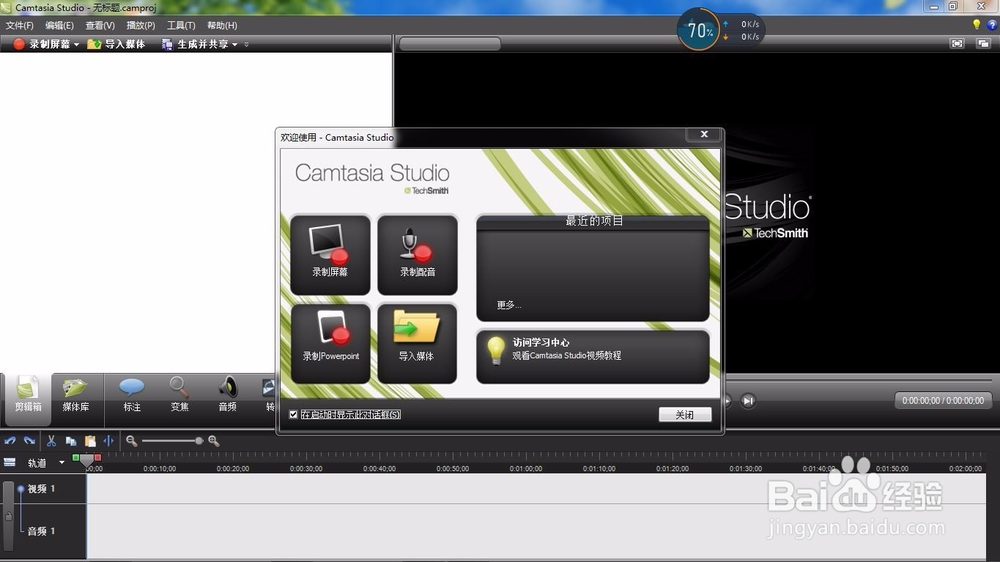Screen dimensions: 1000x562
Task: Click the Split icon in timeline toolbar
Action: coord(108,441)
